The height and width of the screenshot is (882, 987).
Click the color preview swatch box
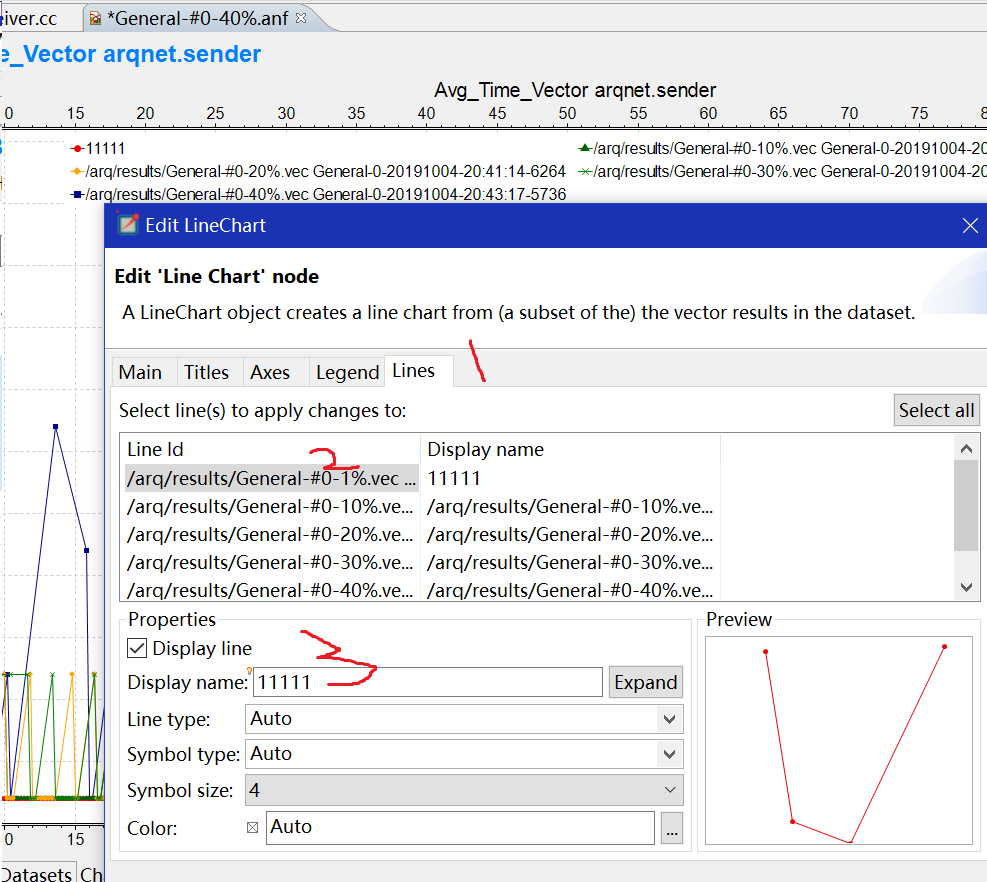pyautogui.click(x=252, y=828)
